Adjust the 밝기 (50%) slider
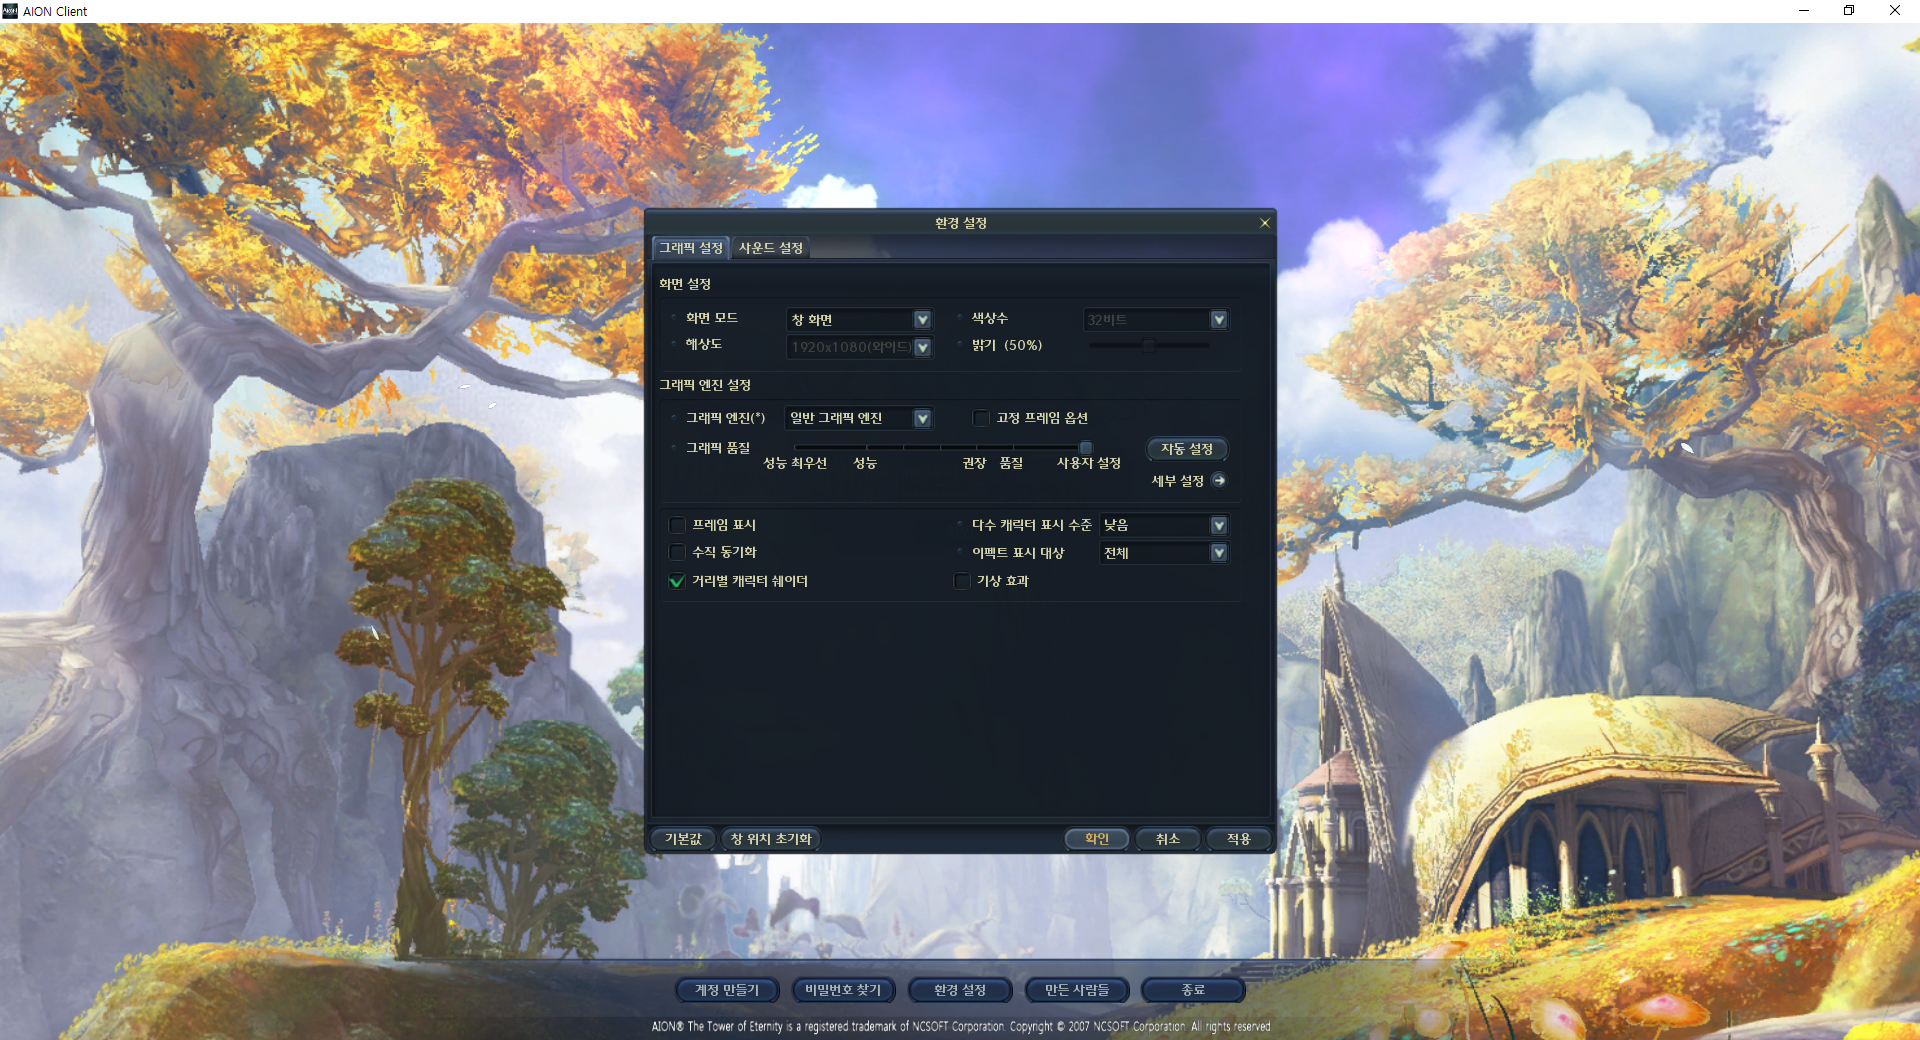 [x=1149, y=345]
